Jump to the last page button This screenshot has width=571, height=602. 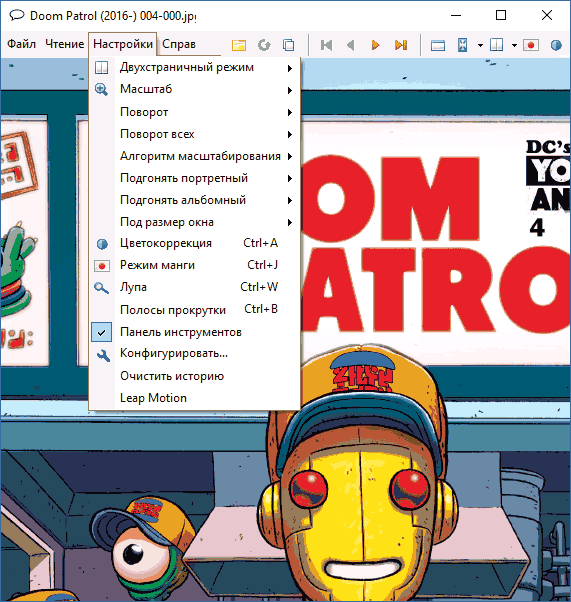(x=401, y=45)
